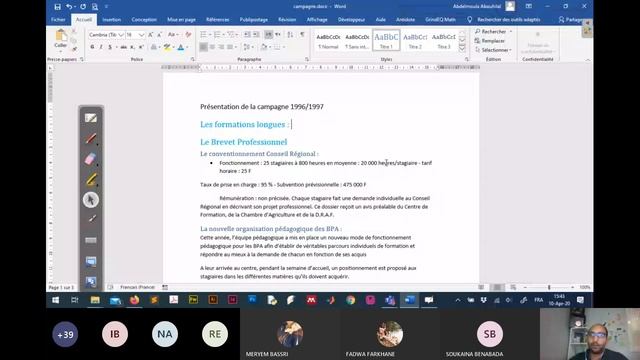Switch to the Mise en page tab
Viewport: 640px width, 360px height.
click(x=181, y=20)
